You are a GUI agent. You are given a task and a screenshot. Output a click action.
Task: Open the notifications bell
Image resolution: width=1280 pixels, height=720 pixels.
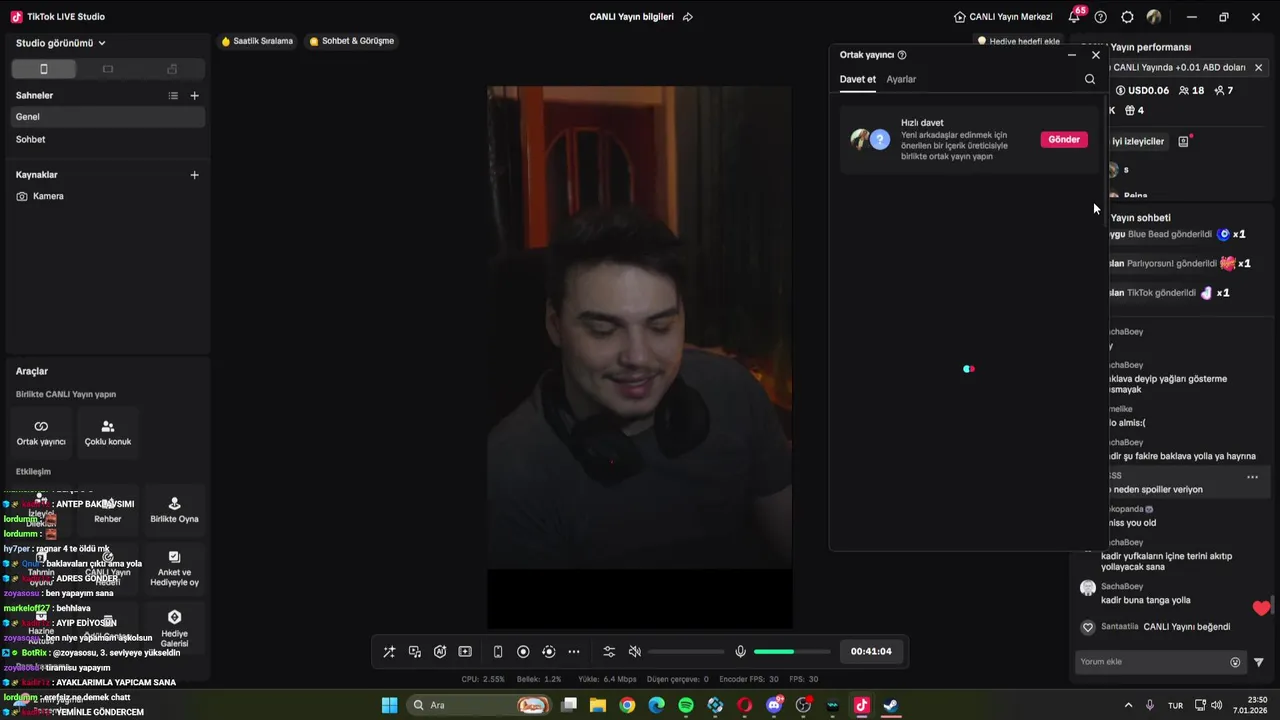point(1074,17)
